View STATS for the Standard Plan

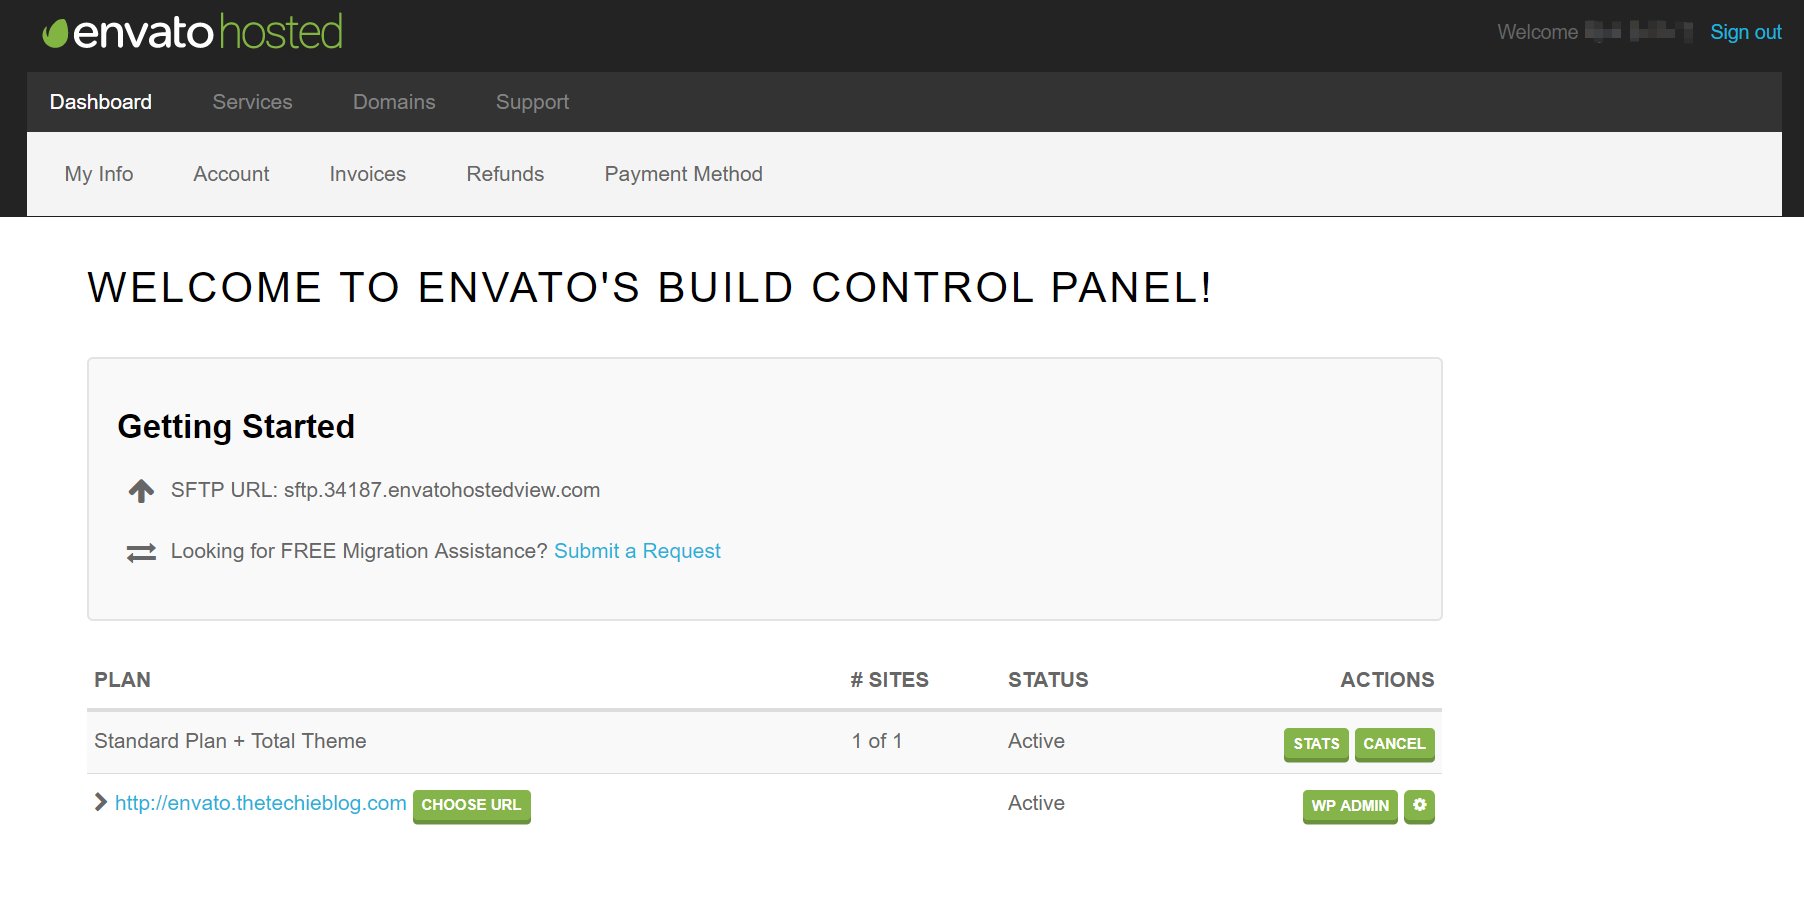[1316, 744]
